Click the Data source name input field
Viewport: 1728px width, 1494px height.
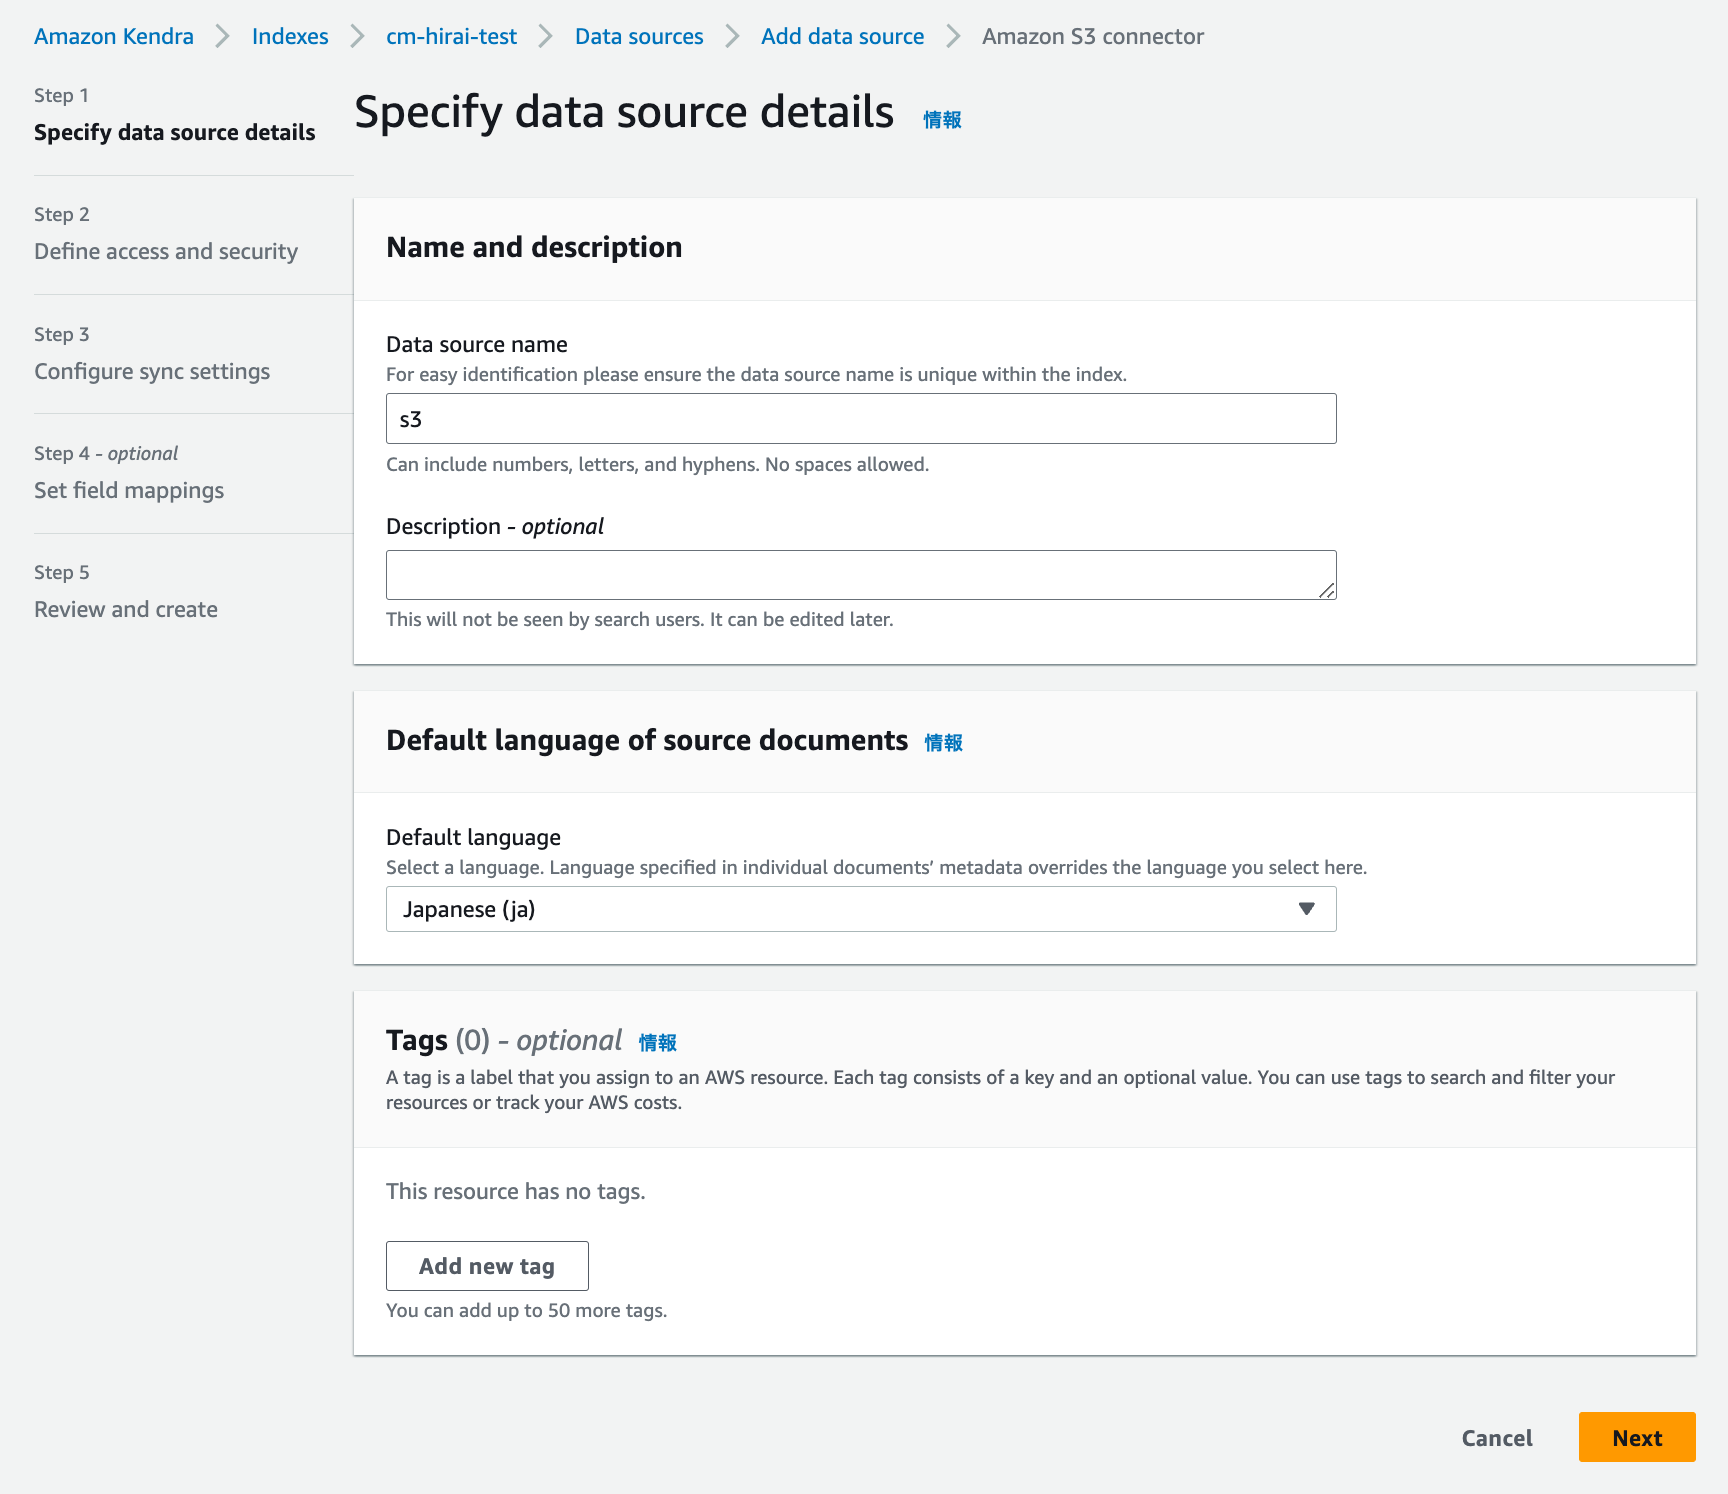(860, 419)
